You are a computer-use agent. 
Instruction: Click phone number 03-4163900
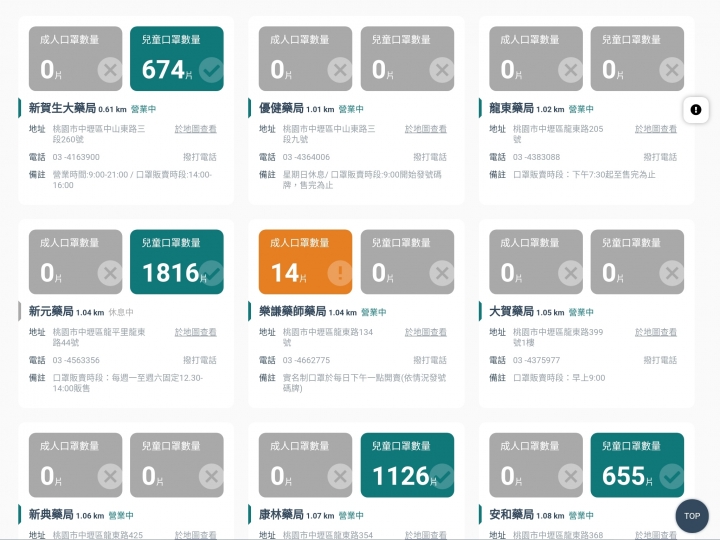(76, 157)
